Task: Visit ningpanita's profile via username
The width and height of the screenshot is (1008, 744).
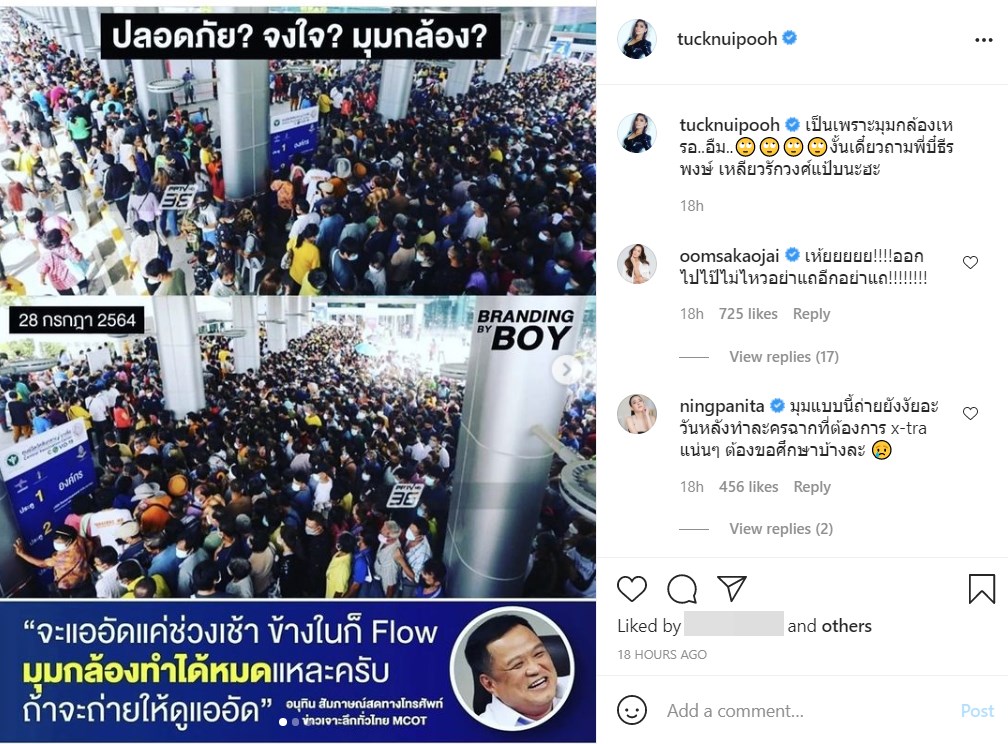Action: click(x=721, y=406)
